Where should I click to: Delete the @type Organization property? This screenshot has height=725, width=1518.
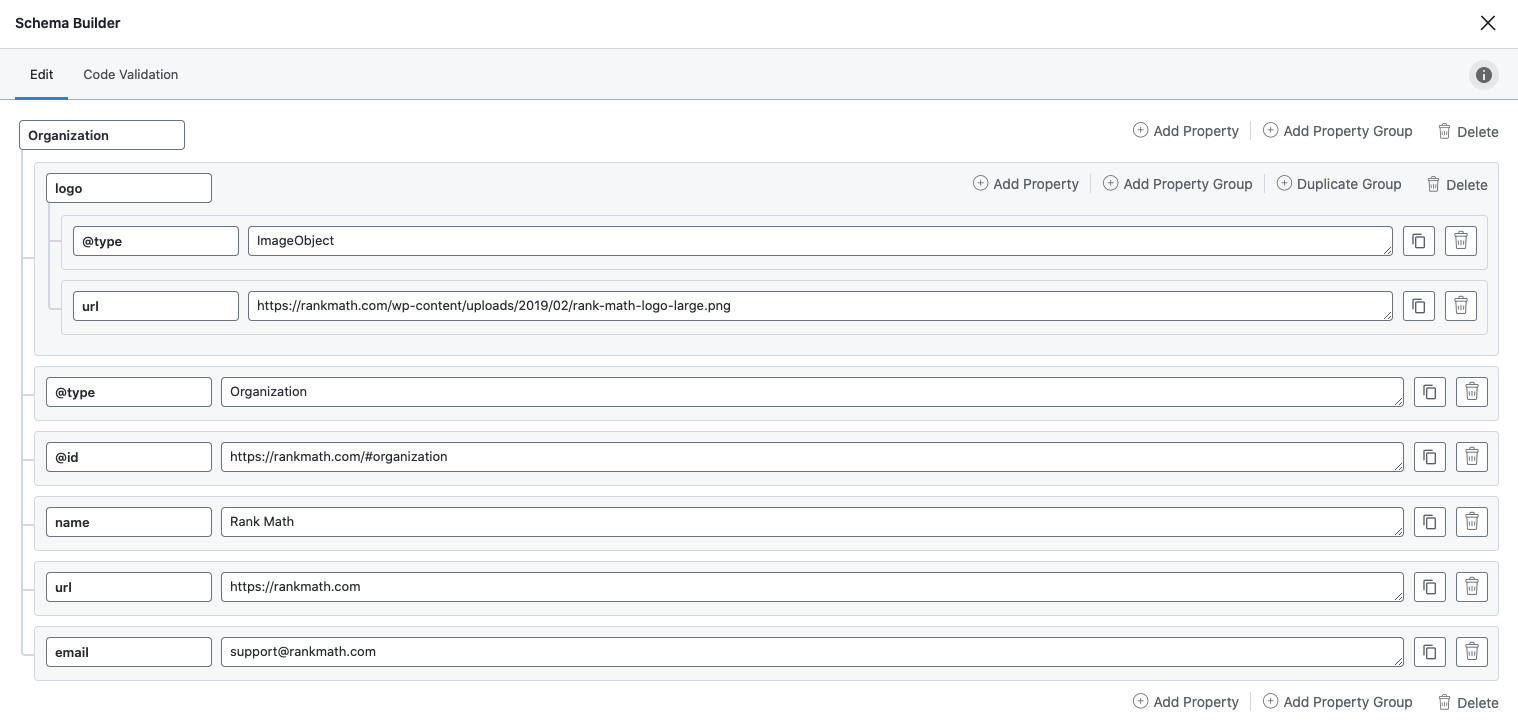pos(1472,392)
